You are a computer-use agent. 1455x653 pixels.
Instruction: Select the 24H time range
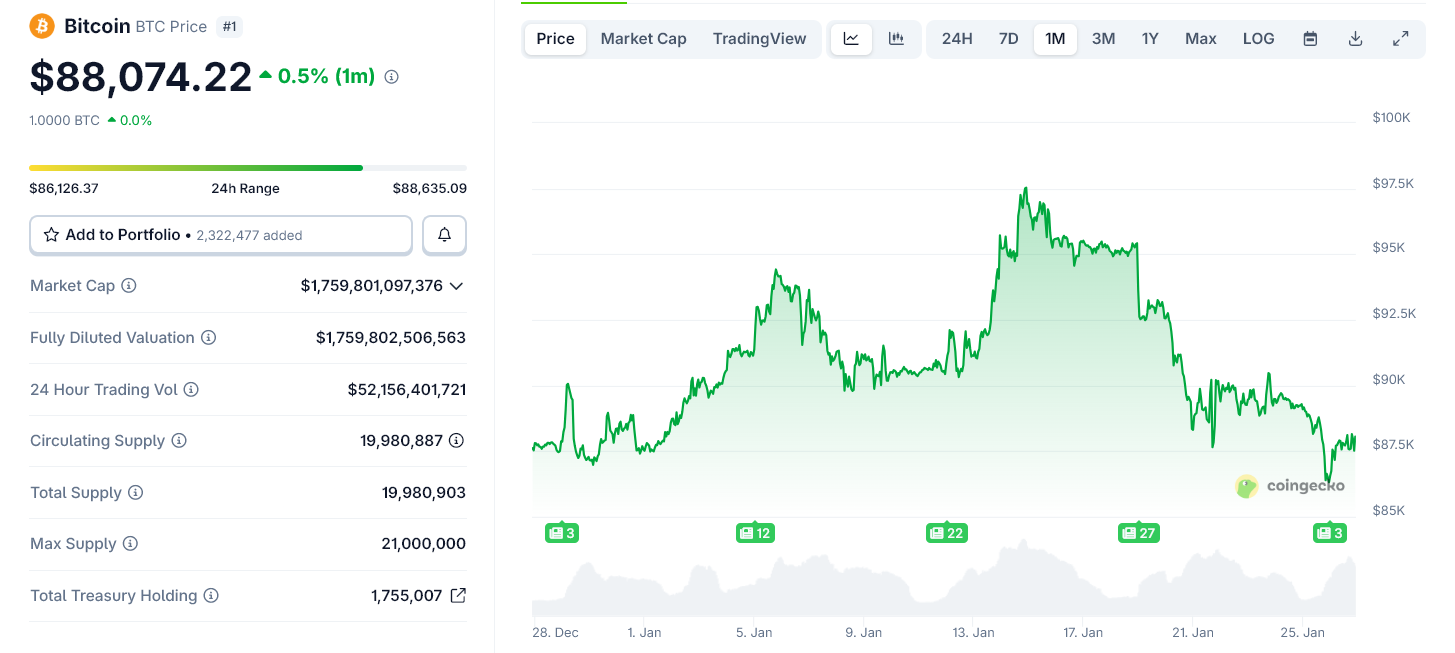pos(956,39)
